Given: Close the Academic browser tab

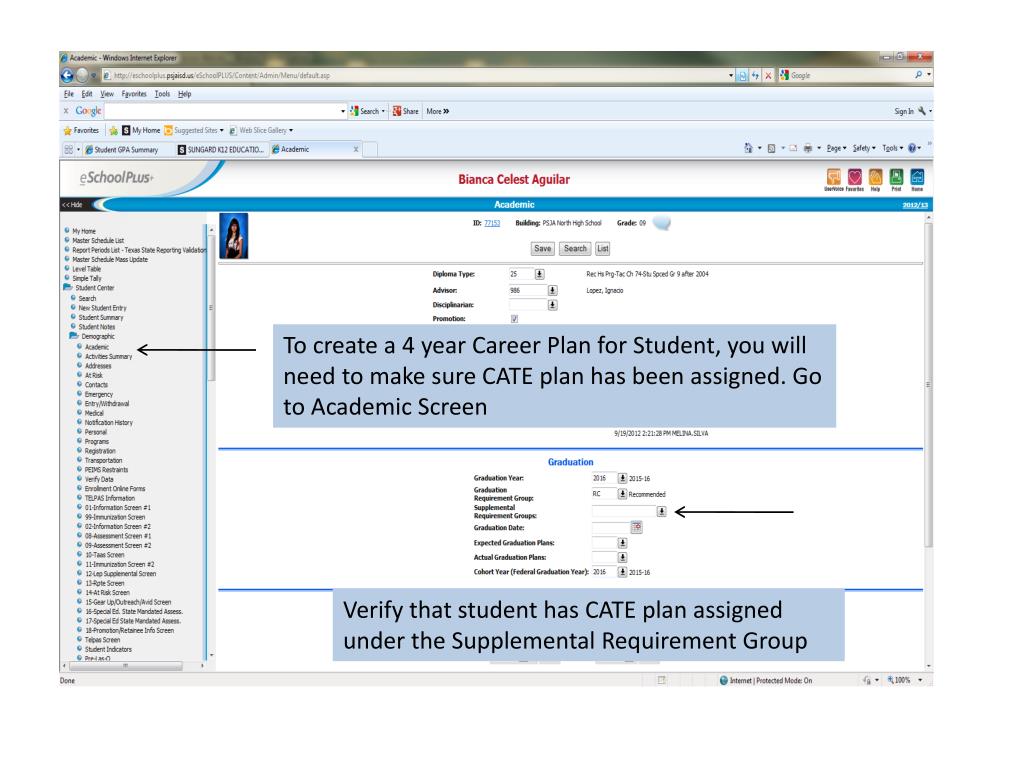Looking at the screenshot, I should tap(356, 150).
